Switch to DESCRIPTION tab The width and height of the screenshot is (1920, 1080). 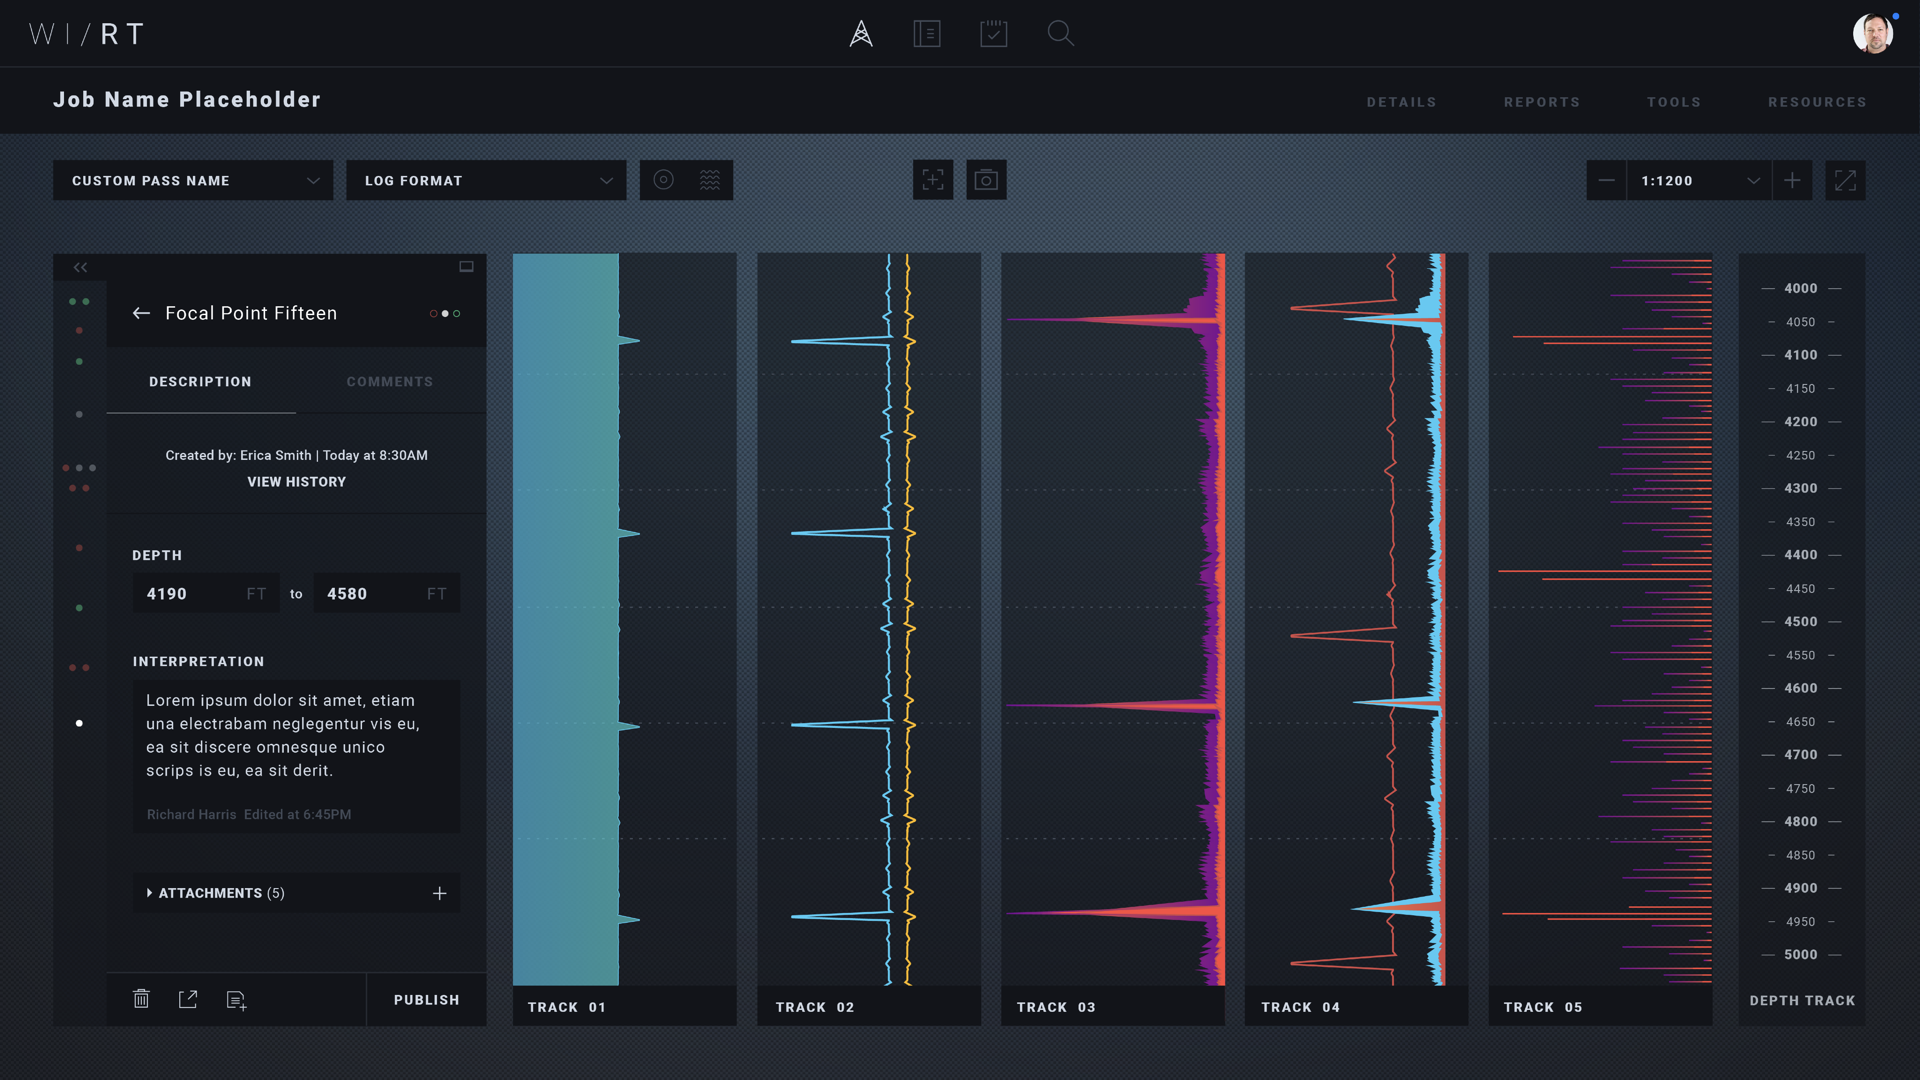coord(200,382)
